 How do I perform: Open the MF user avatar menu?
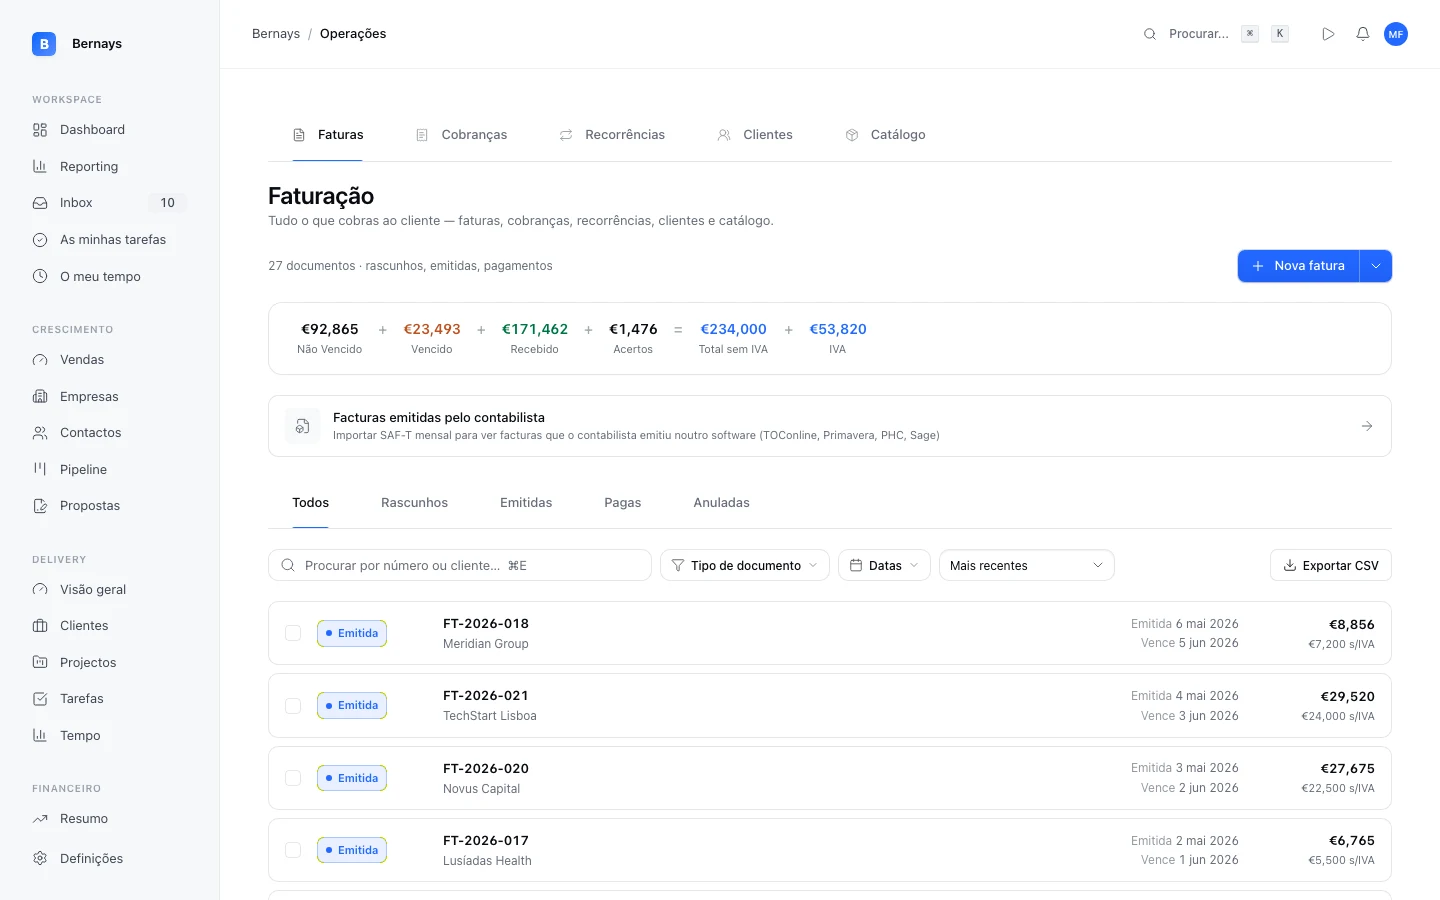point(1396,34)
